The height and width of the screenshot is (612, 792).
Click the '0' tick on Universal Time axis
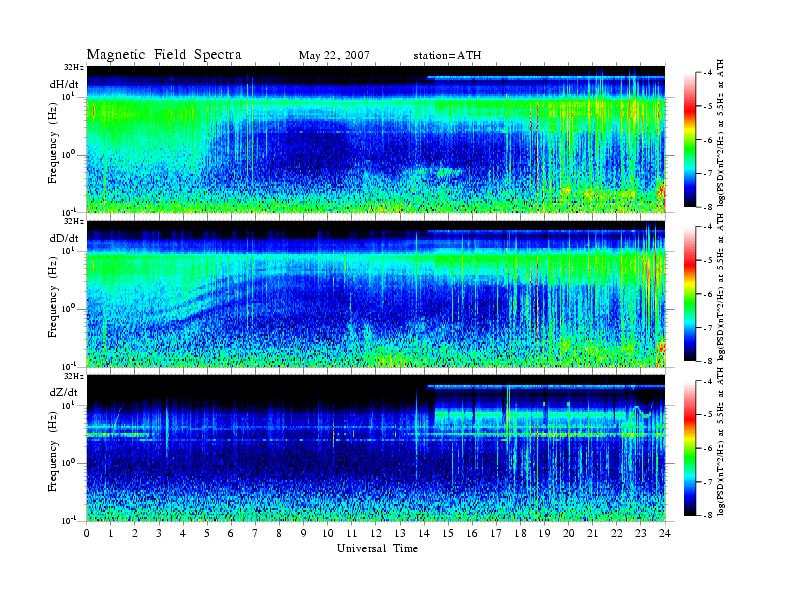click(x=87, y=533)
